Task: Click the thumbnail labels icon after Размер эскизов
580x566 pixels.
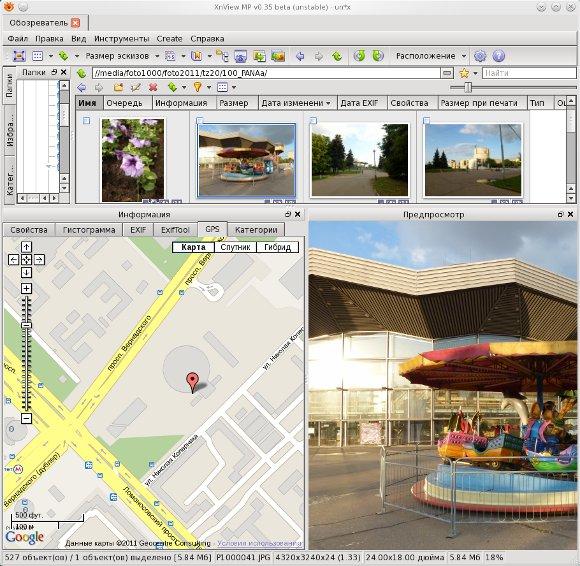Action: pyautogui.click(x=170, y=56)
